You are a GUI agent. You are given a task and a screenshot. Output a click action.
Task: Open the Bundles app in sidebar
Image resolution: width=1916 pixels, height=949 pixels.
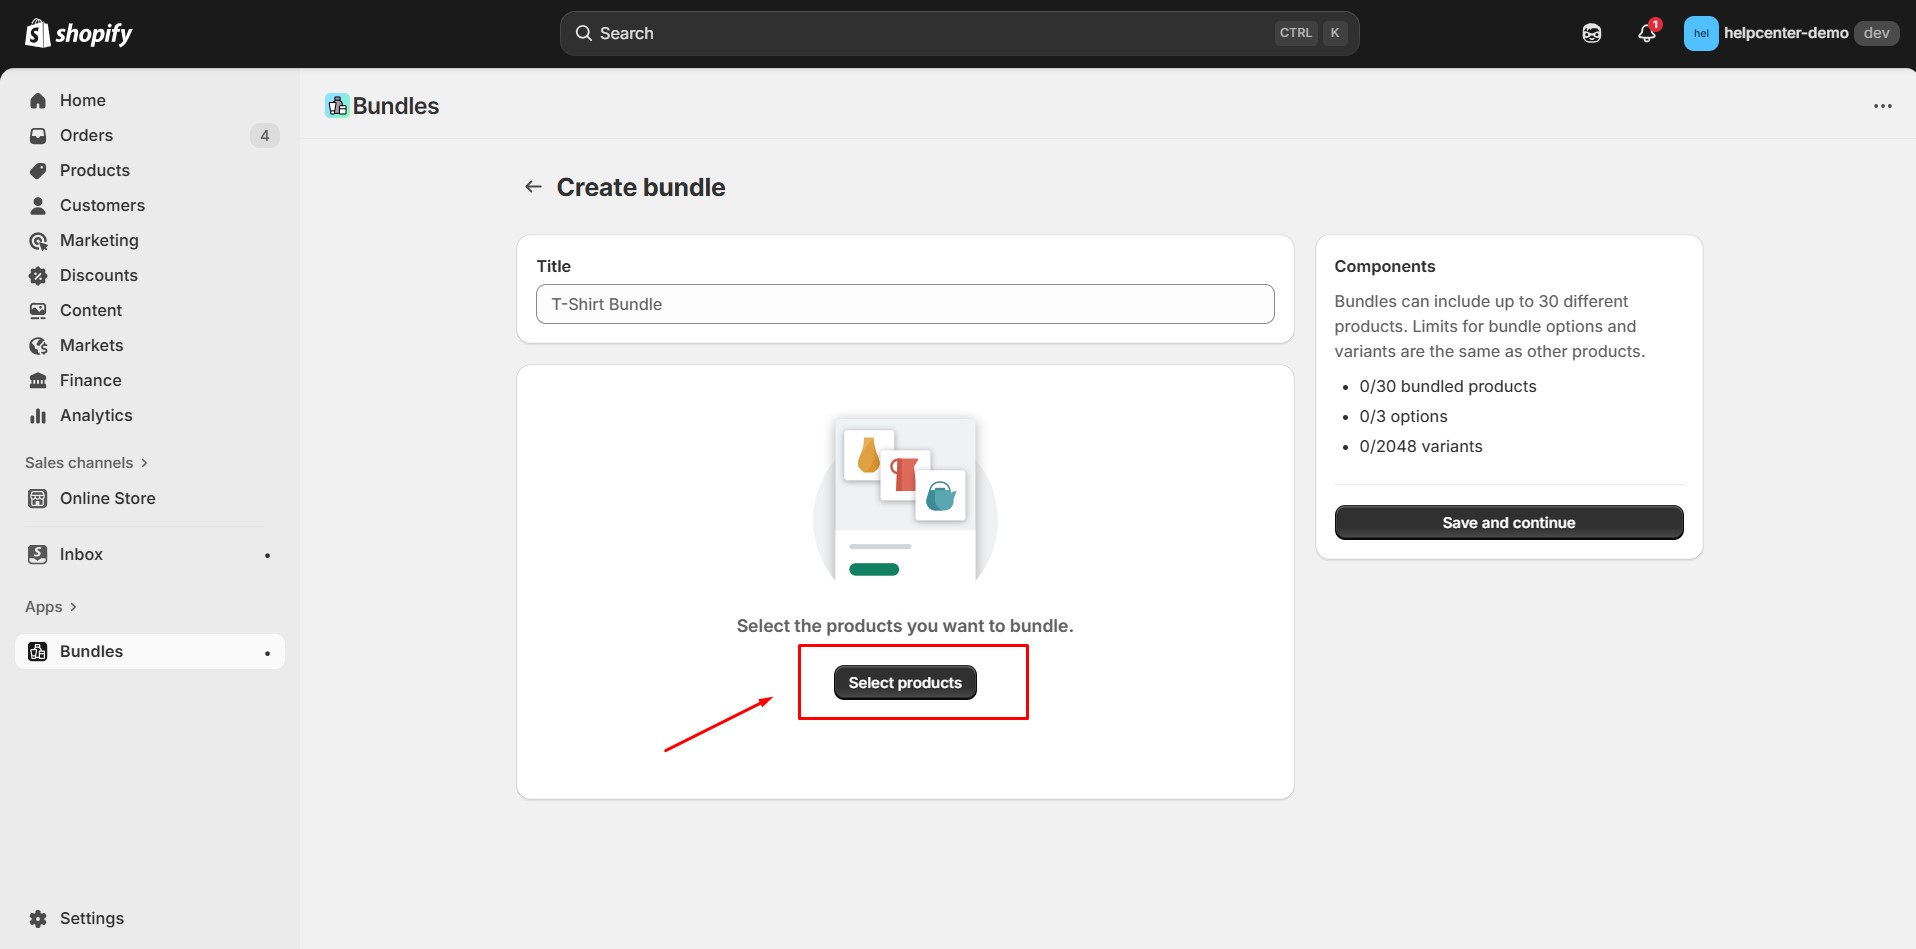pos(91,651)
